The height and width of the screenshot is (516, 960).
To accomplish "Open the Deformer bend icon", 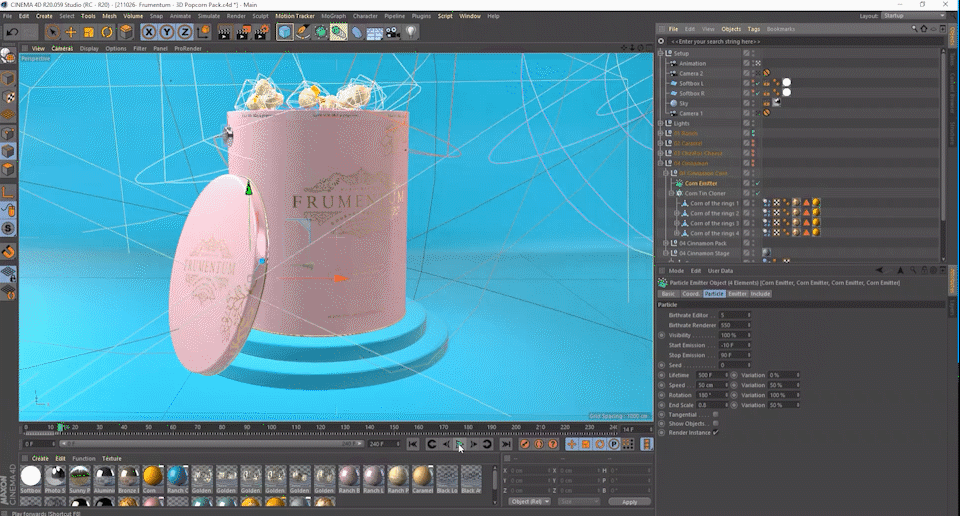I will click(x=357, y=32).
